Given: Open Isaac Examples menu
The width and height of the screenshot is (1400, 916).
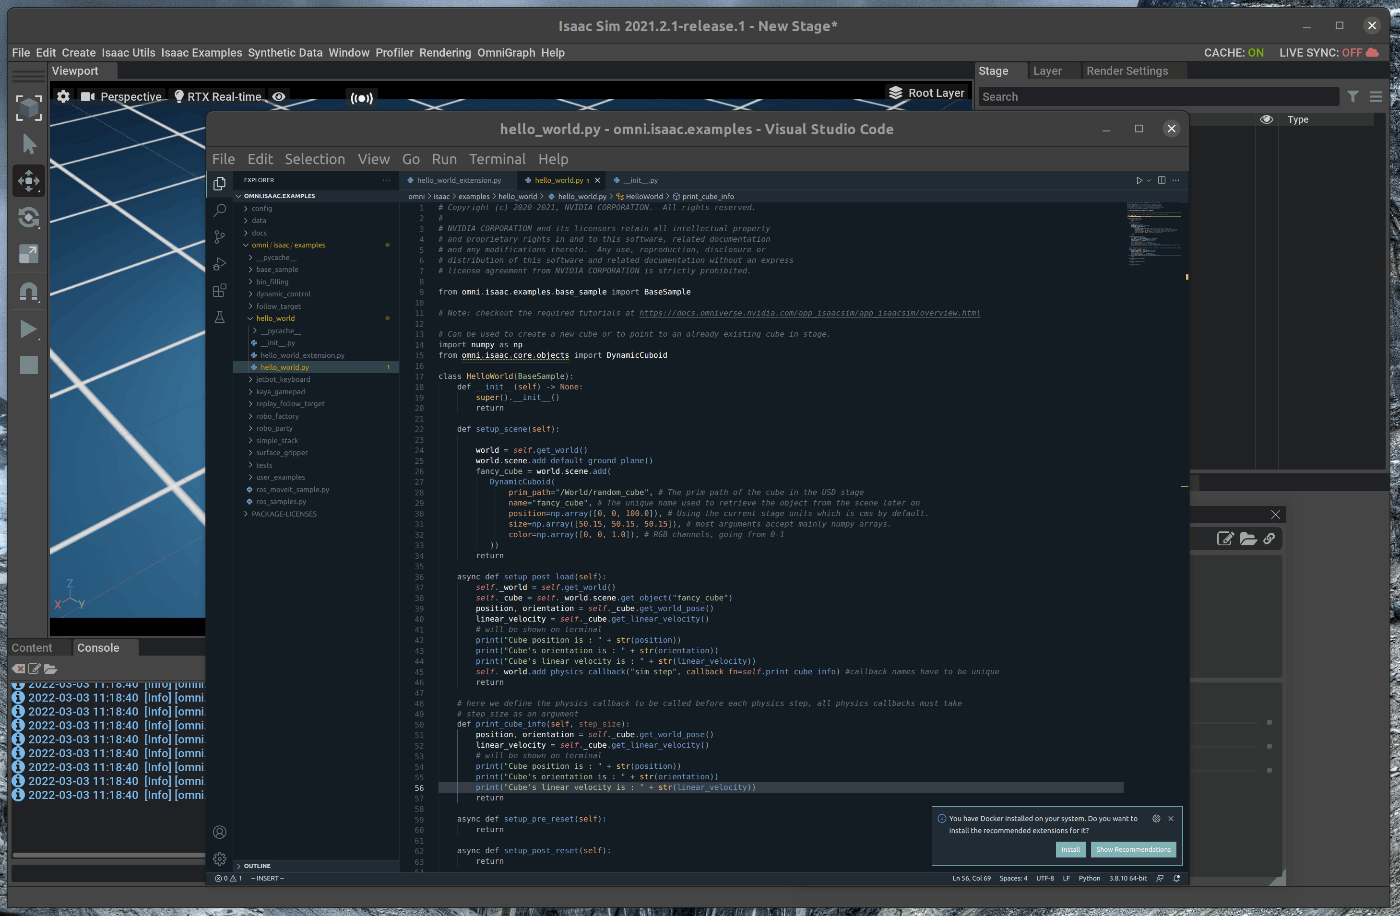Looking at the screenshot, I should 201,53.
